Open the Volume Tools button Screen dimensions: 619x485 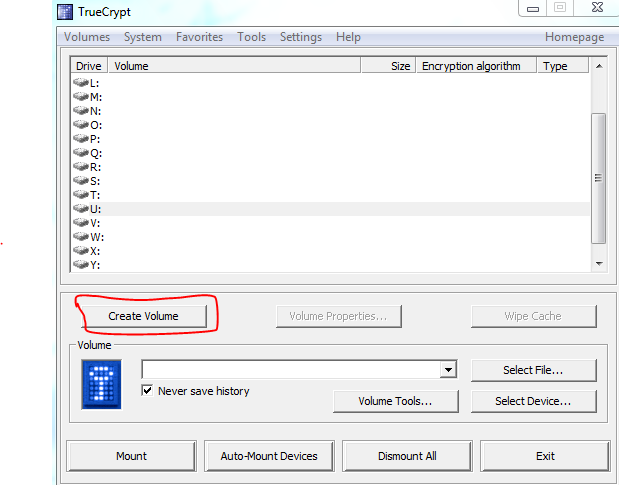click(396, 401)
